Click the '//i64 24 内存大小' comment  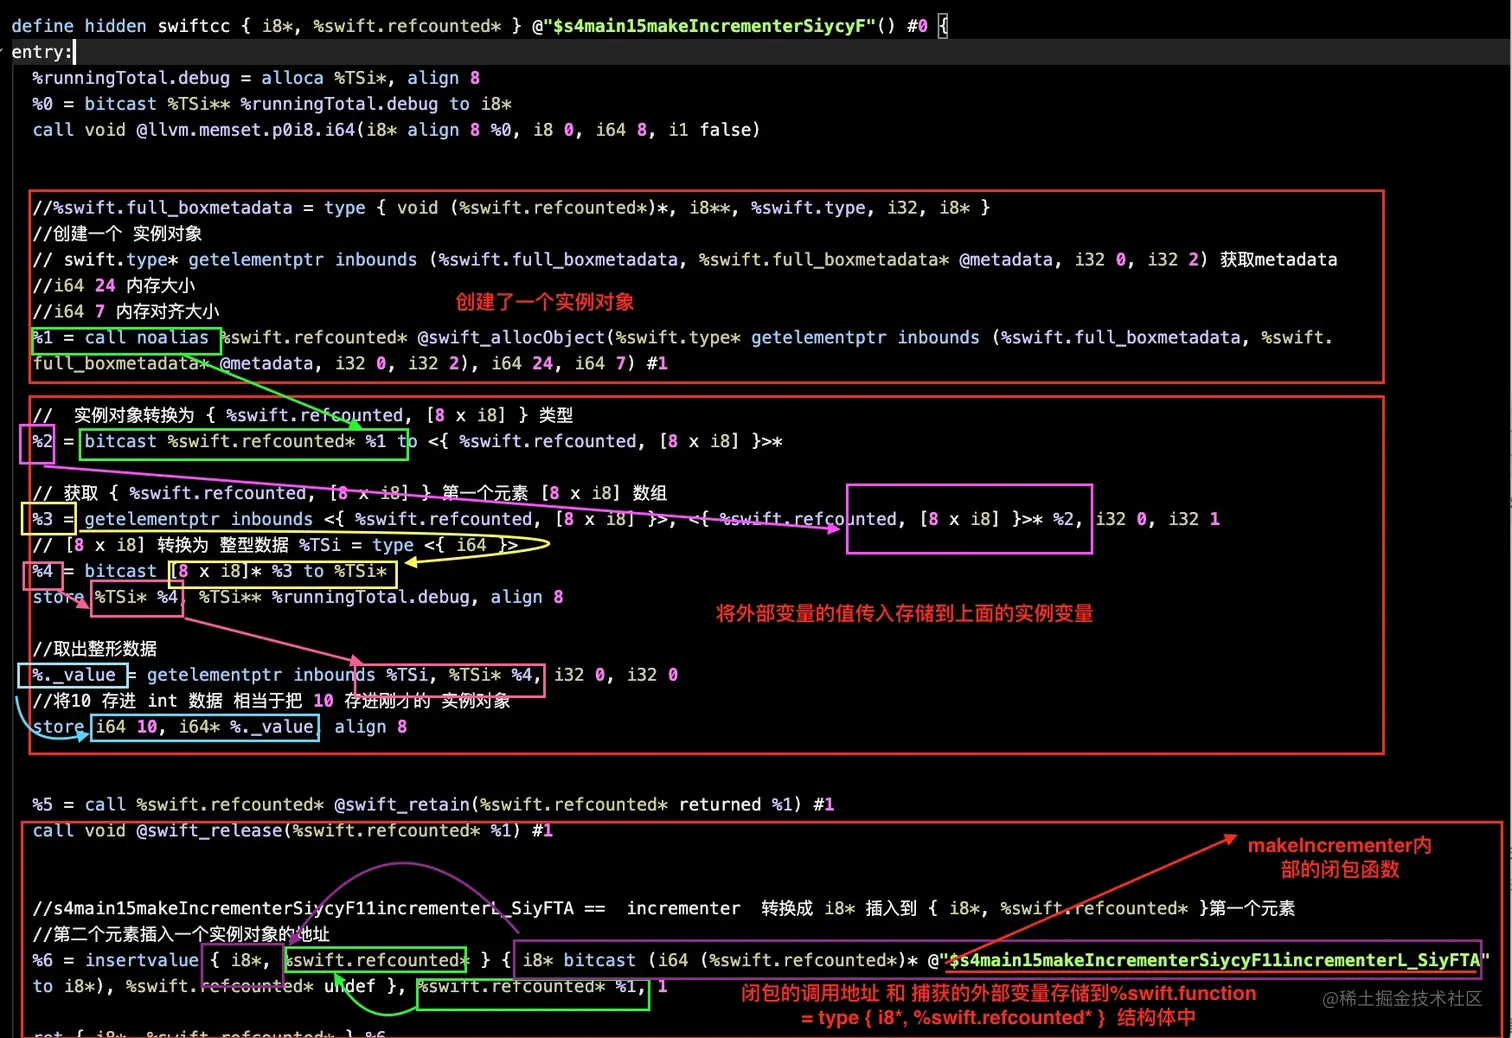click(x=113, y=286)
